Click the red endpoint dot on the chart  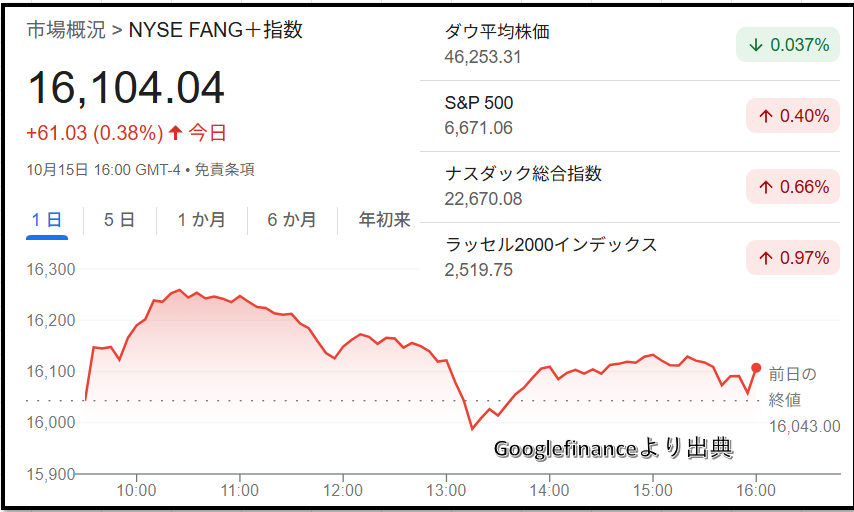[756, 368]
